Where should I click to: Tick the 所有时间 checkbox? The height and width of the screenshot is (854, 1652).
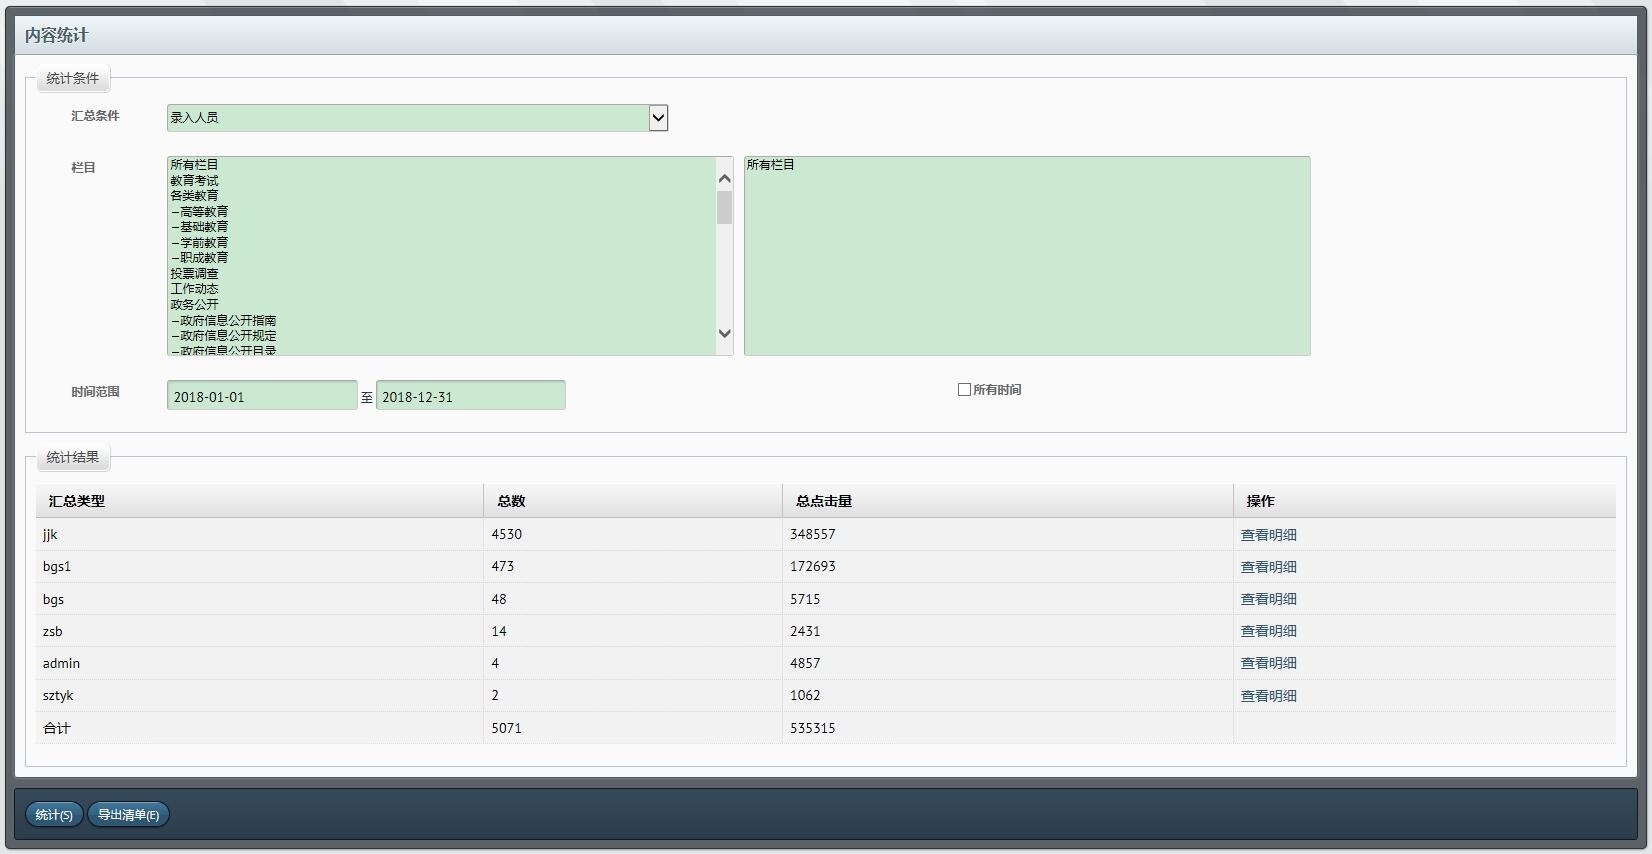point(964,390)
